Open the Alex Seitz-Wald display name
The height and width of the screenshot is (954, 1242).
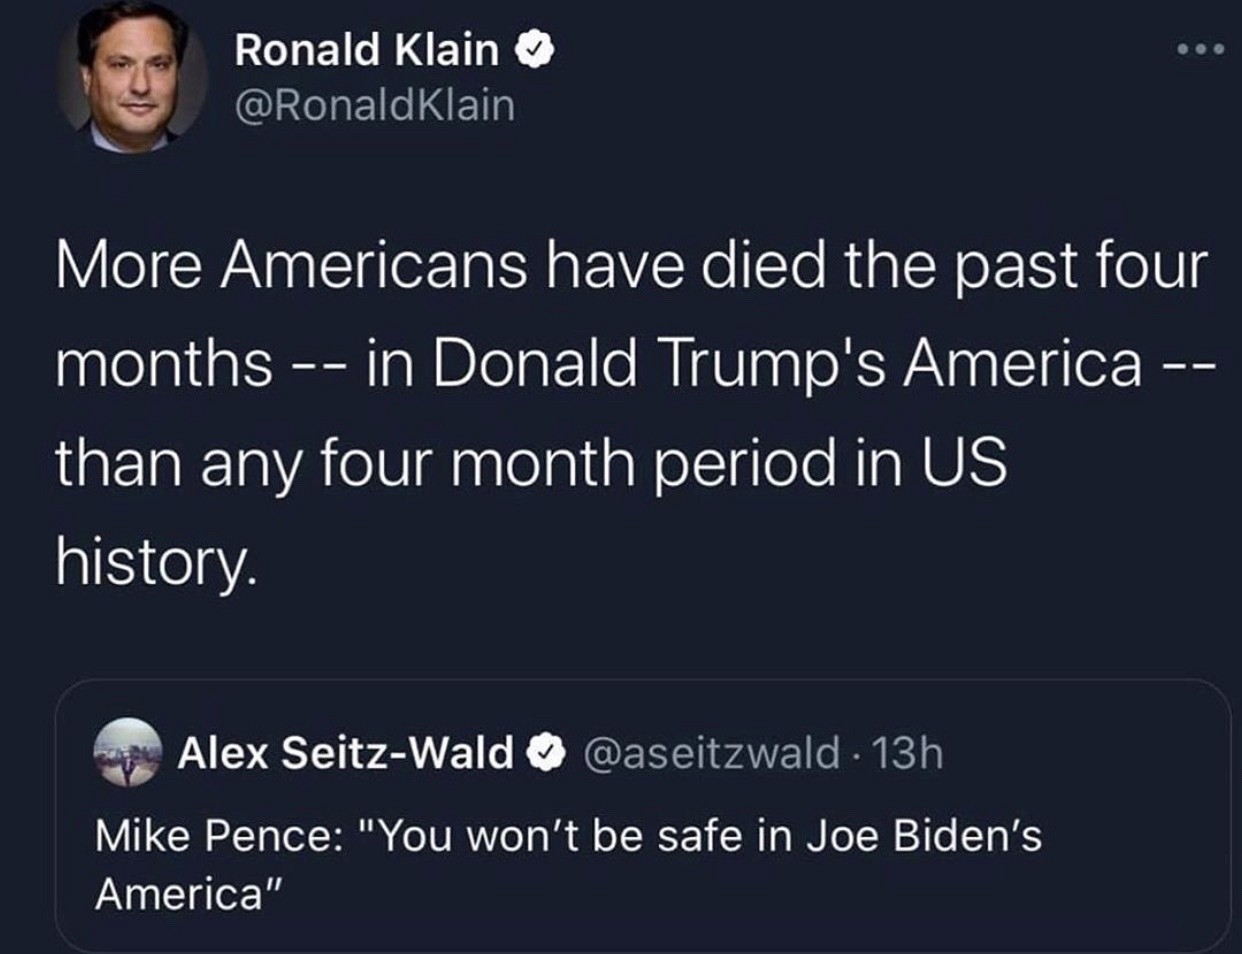[x=345, y=752]
